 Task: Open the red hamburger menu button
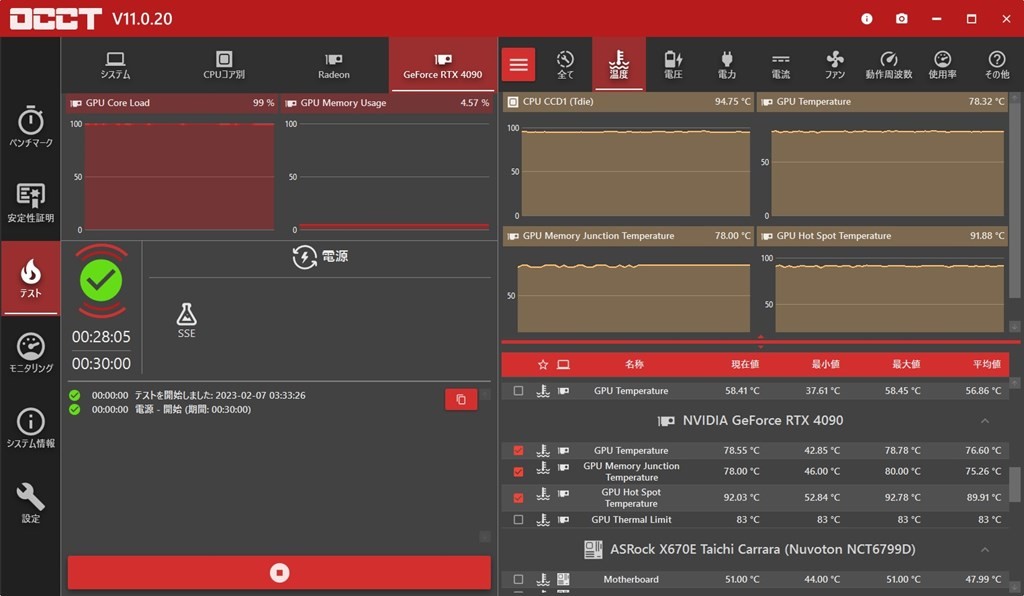click(x=518, y=65)
